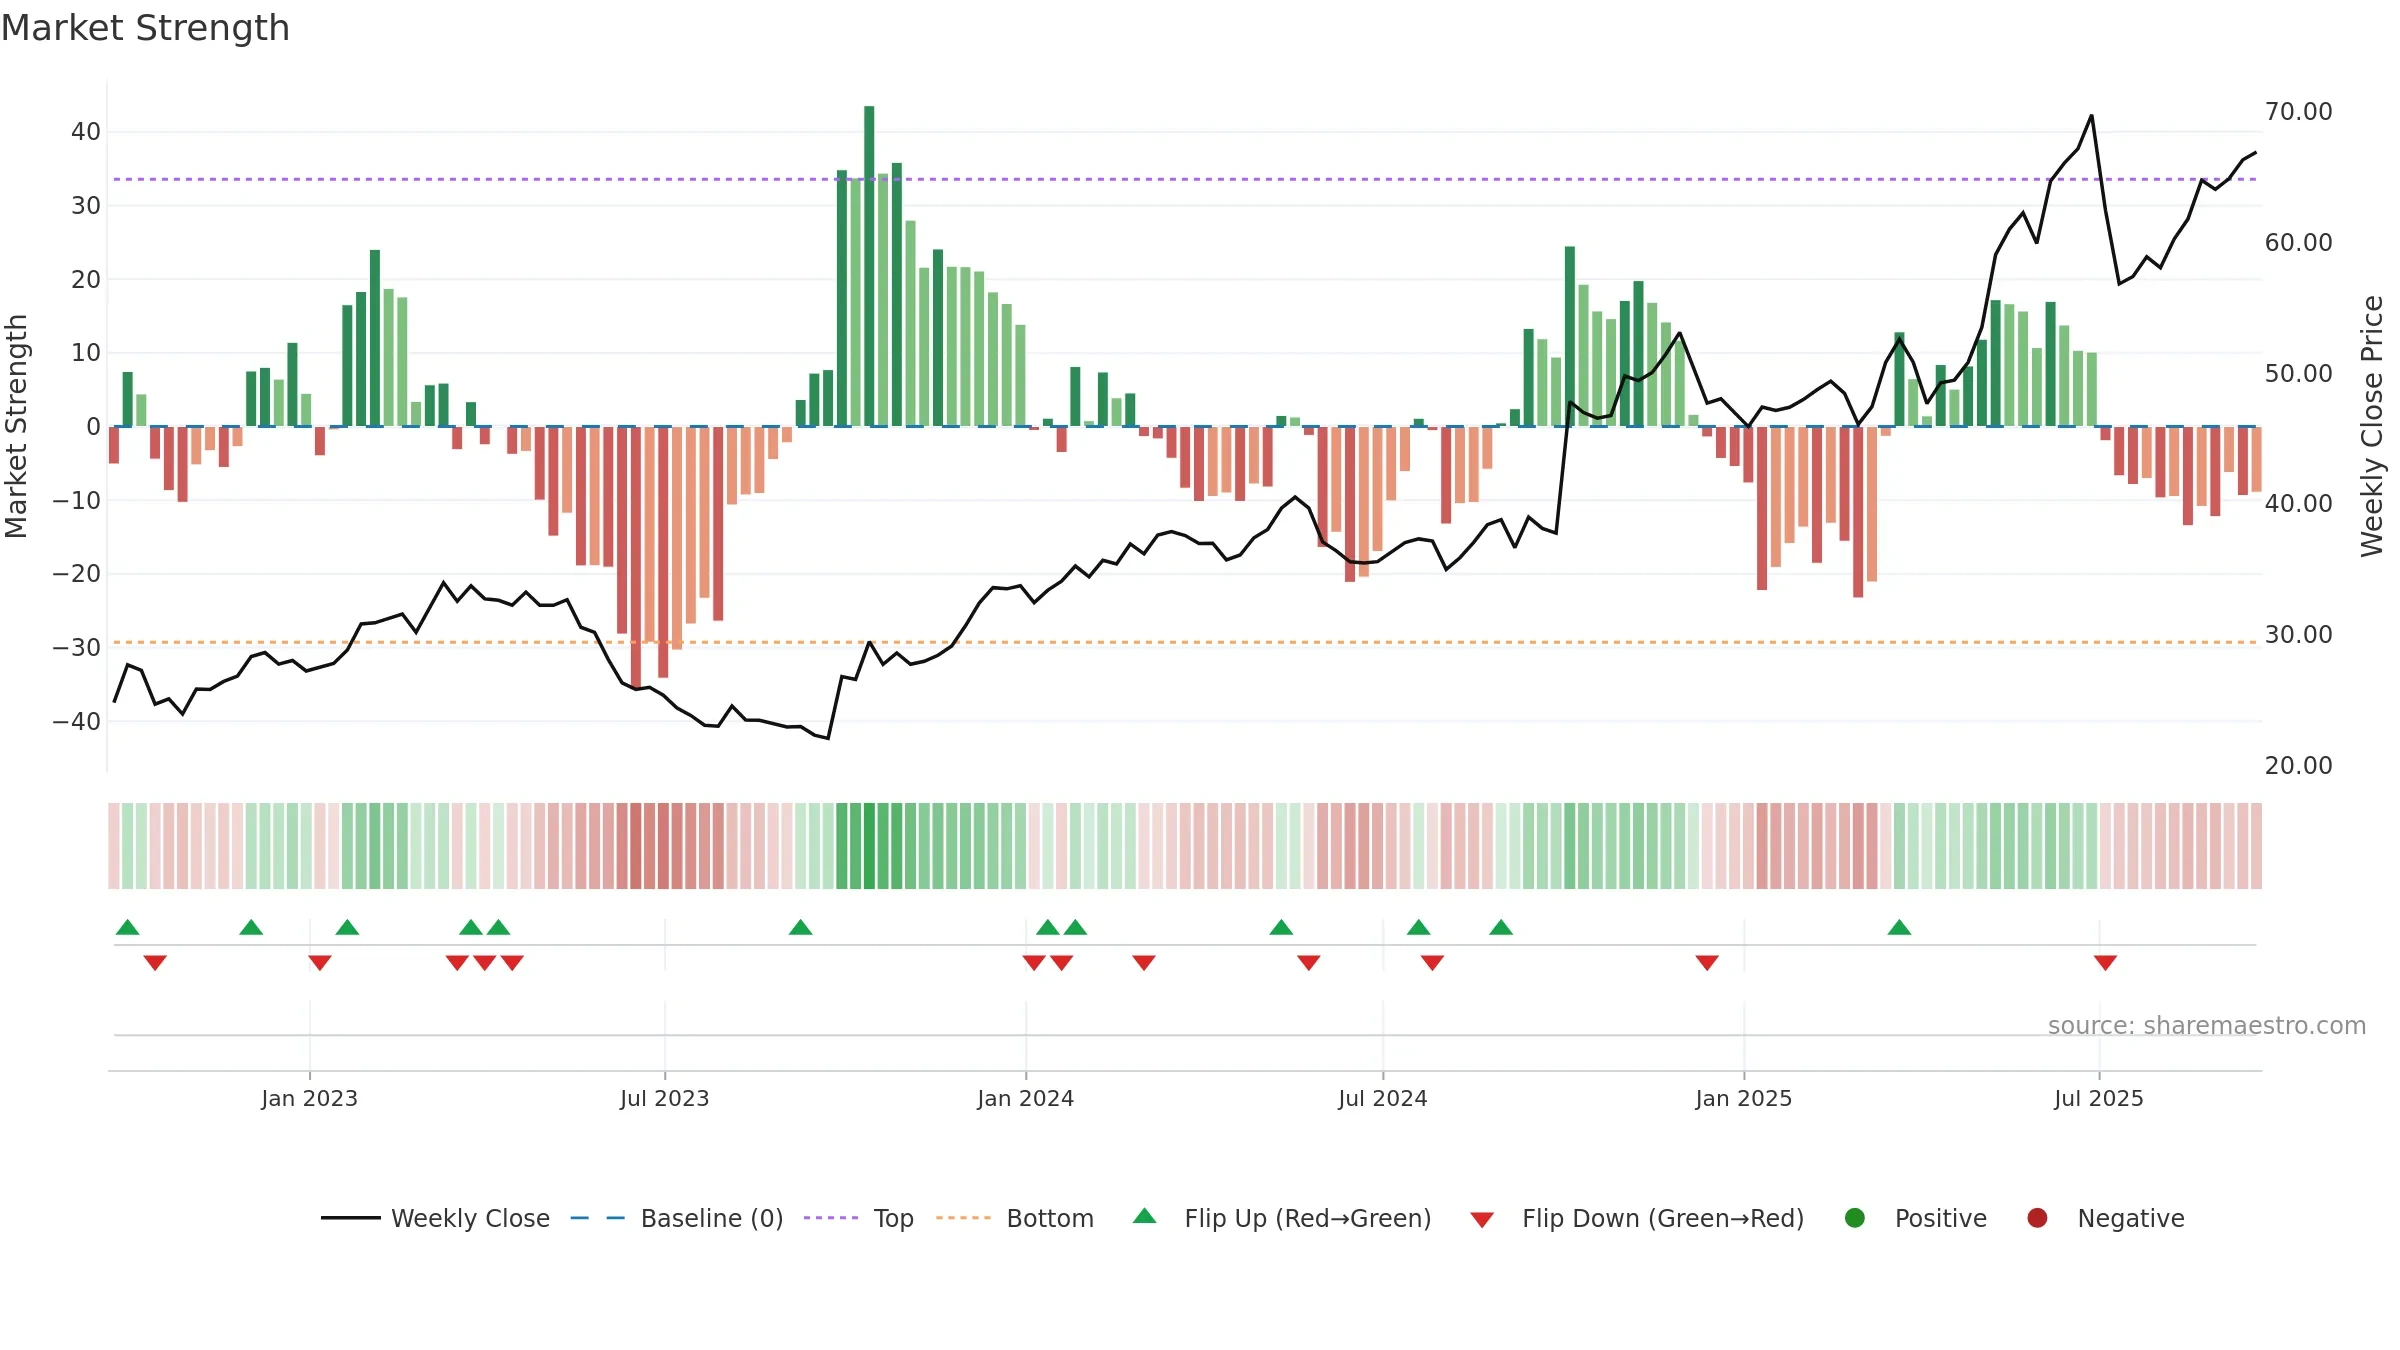Click the Jan 2023 axis label

click(310, 1098)
